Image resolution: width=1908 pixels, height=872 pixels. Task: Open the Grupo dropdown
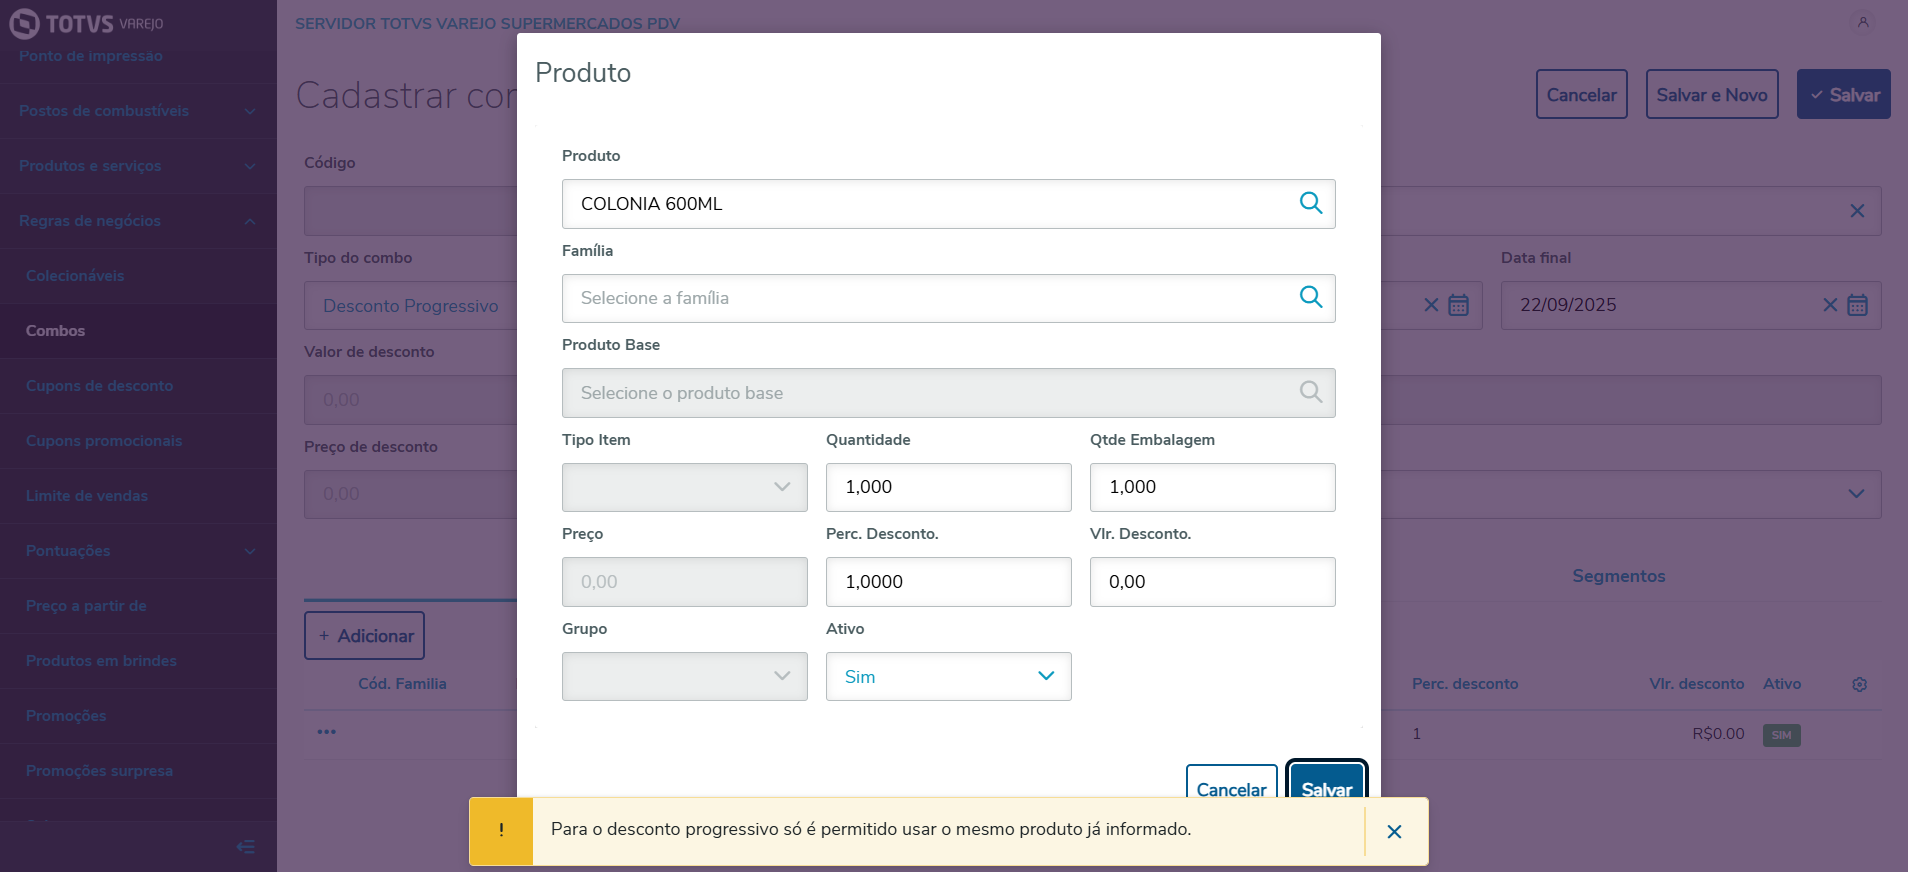click(x=684, y=677)
